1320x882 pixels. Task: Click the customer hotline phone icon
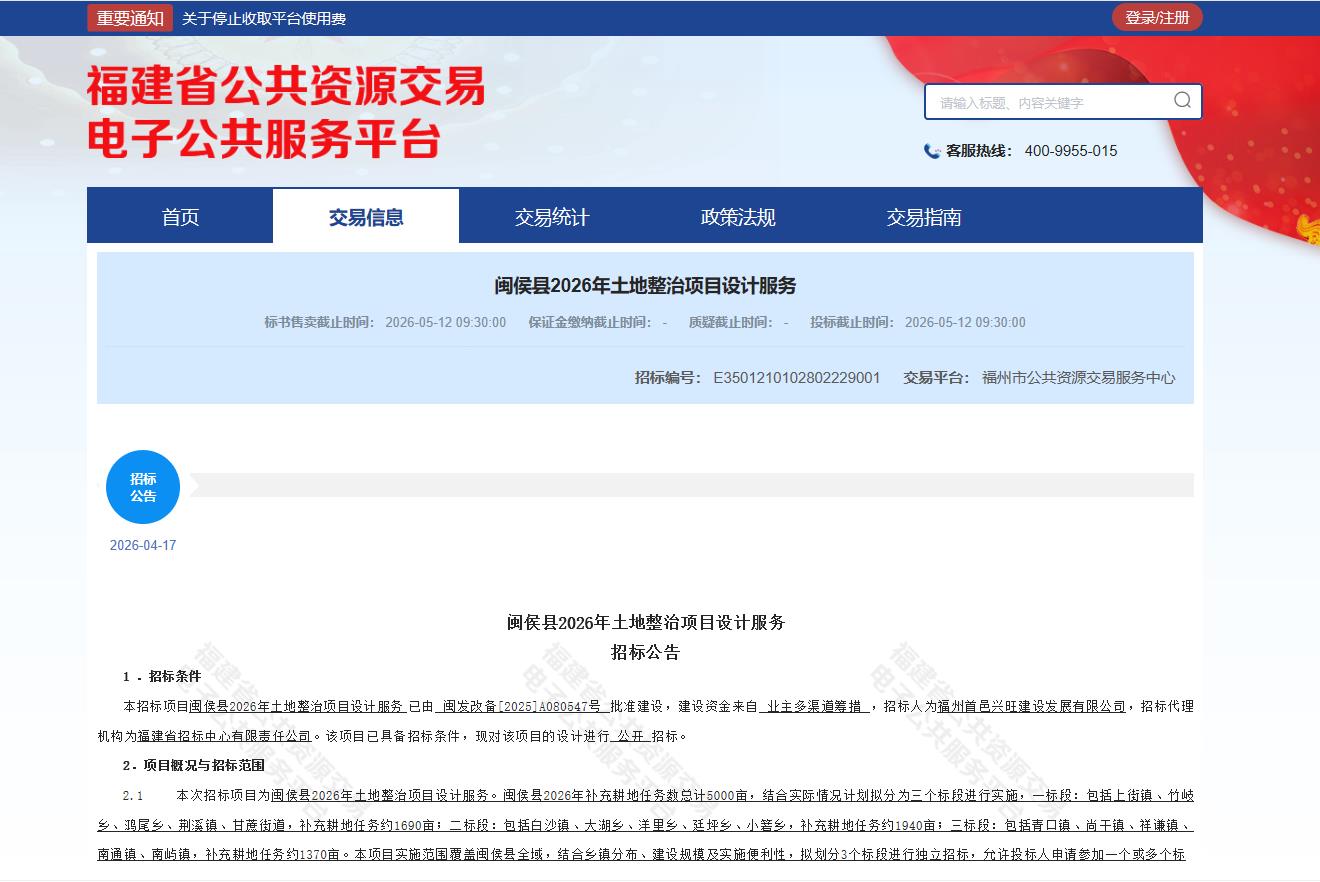pos(932,151)
